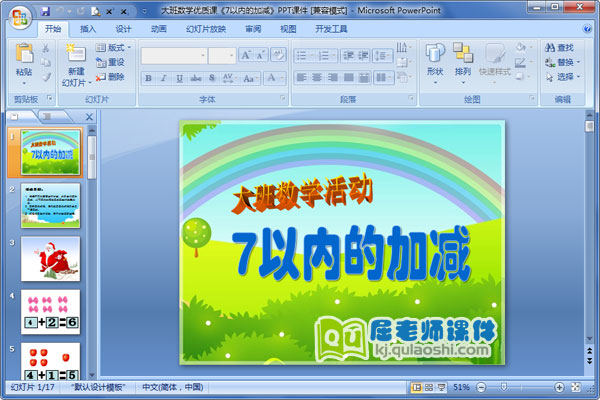600x400 pixels.
Task: Decrease font size with the shrink-font icon
Action: point(261,55)
